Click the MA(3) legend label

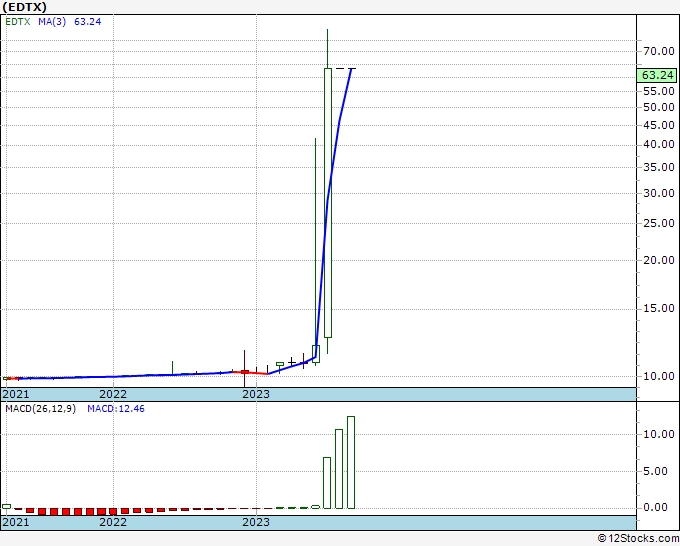pos(52,22)
